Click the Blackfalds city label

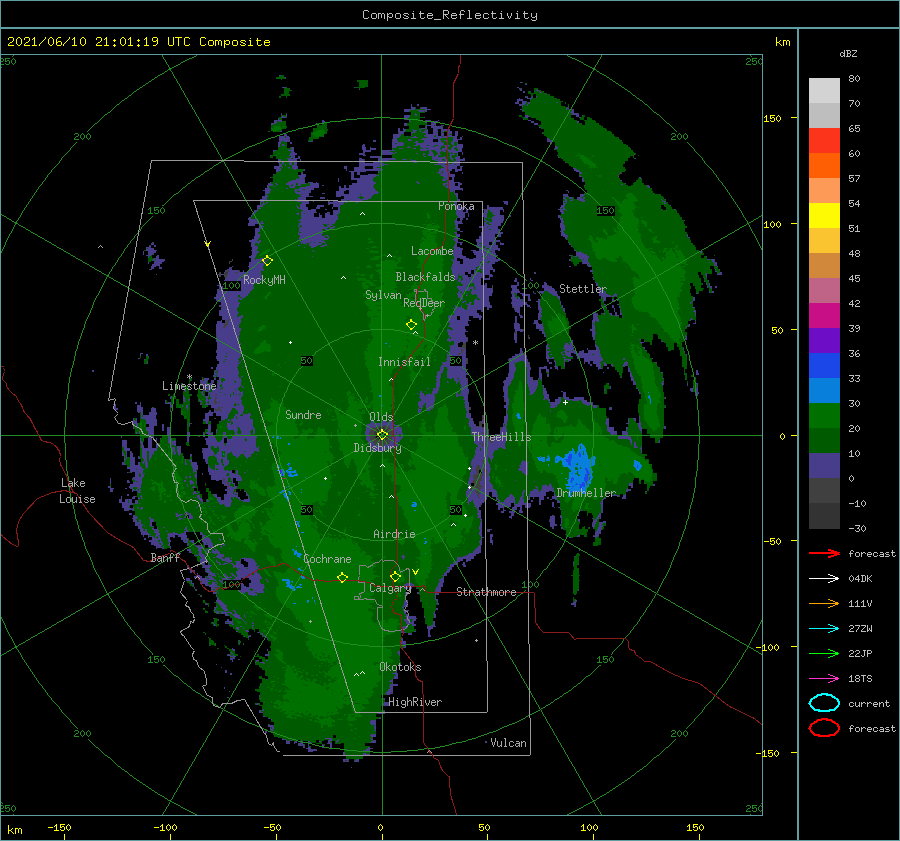(425, 277)
